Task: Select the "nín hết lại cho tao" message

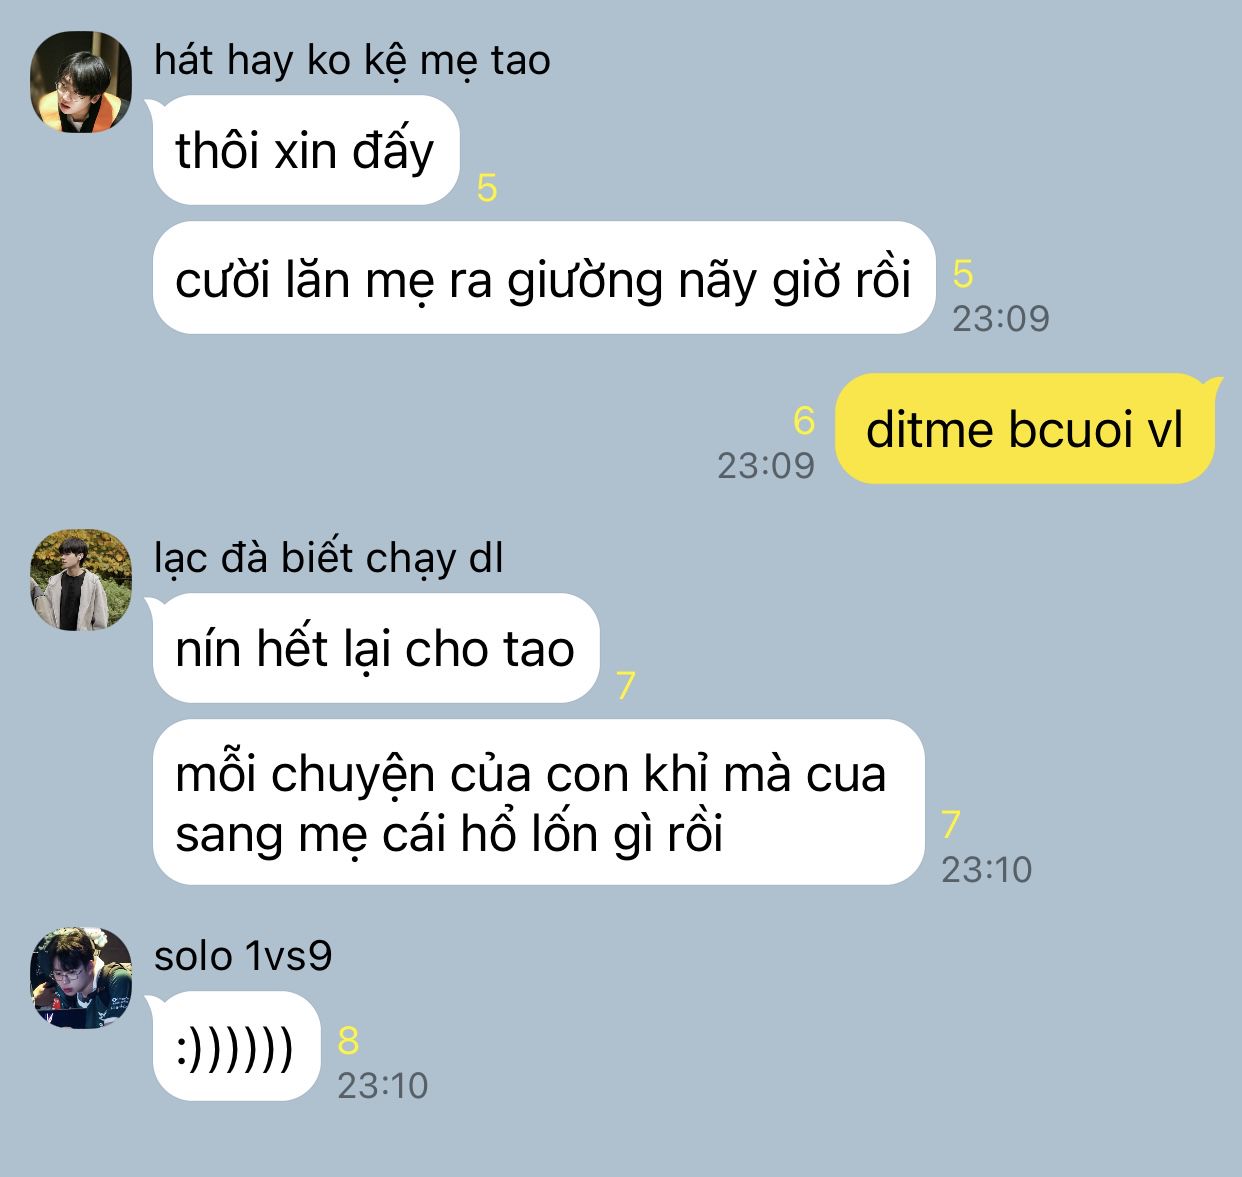Action: 375,649
